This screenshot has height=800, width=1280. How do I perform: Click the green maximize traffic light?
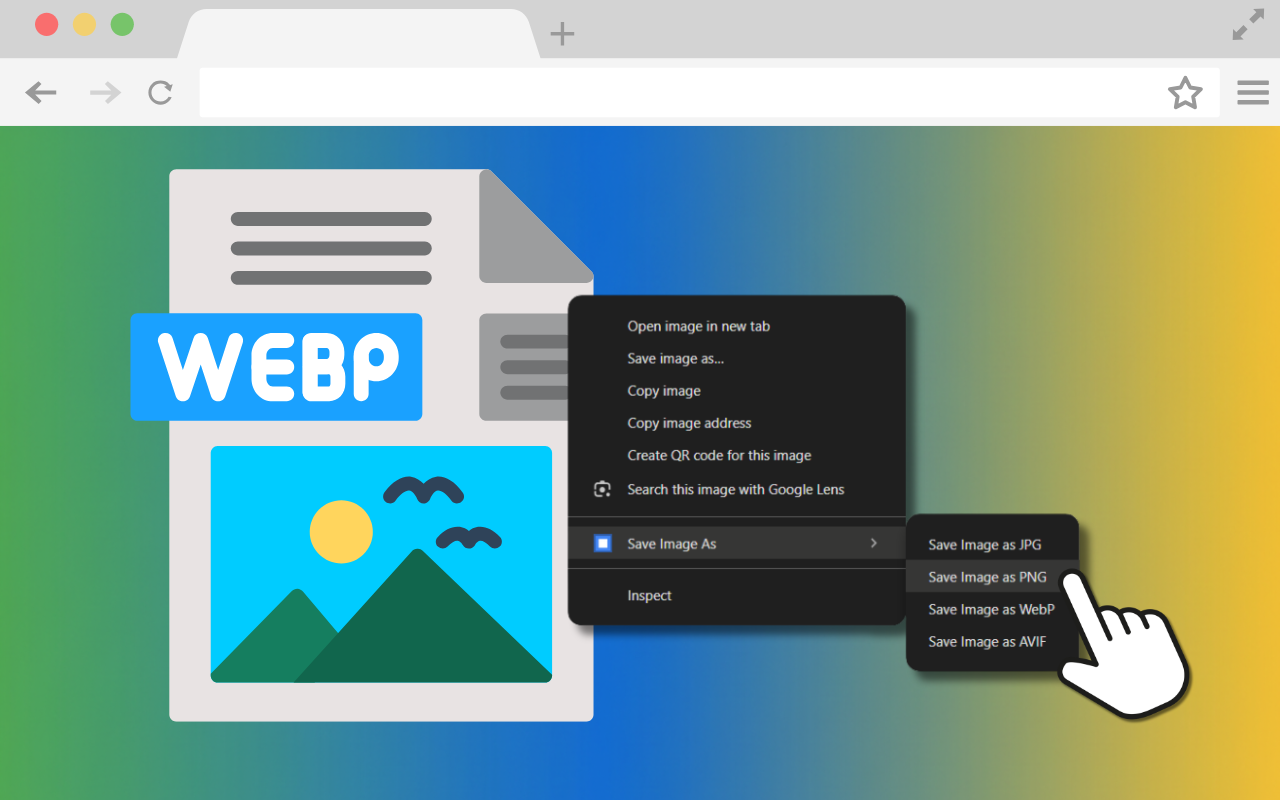[122, 24]
